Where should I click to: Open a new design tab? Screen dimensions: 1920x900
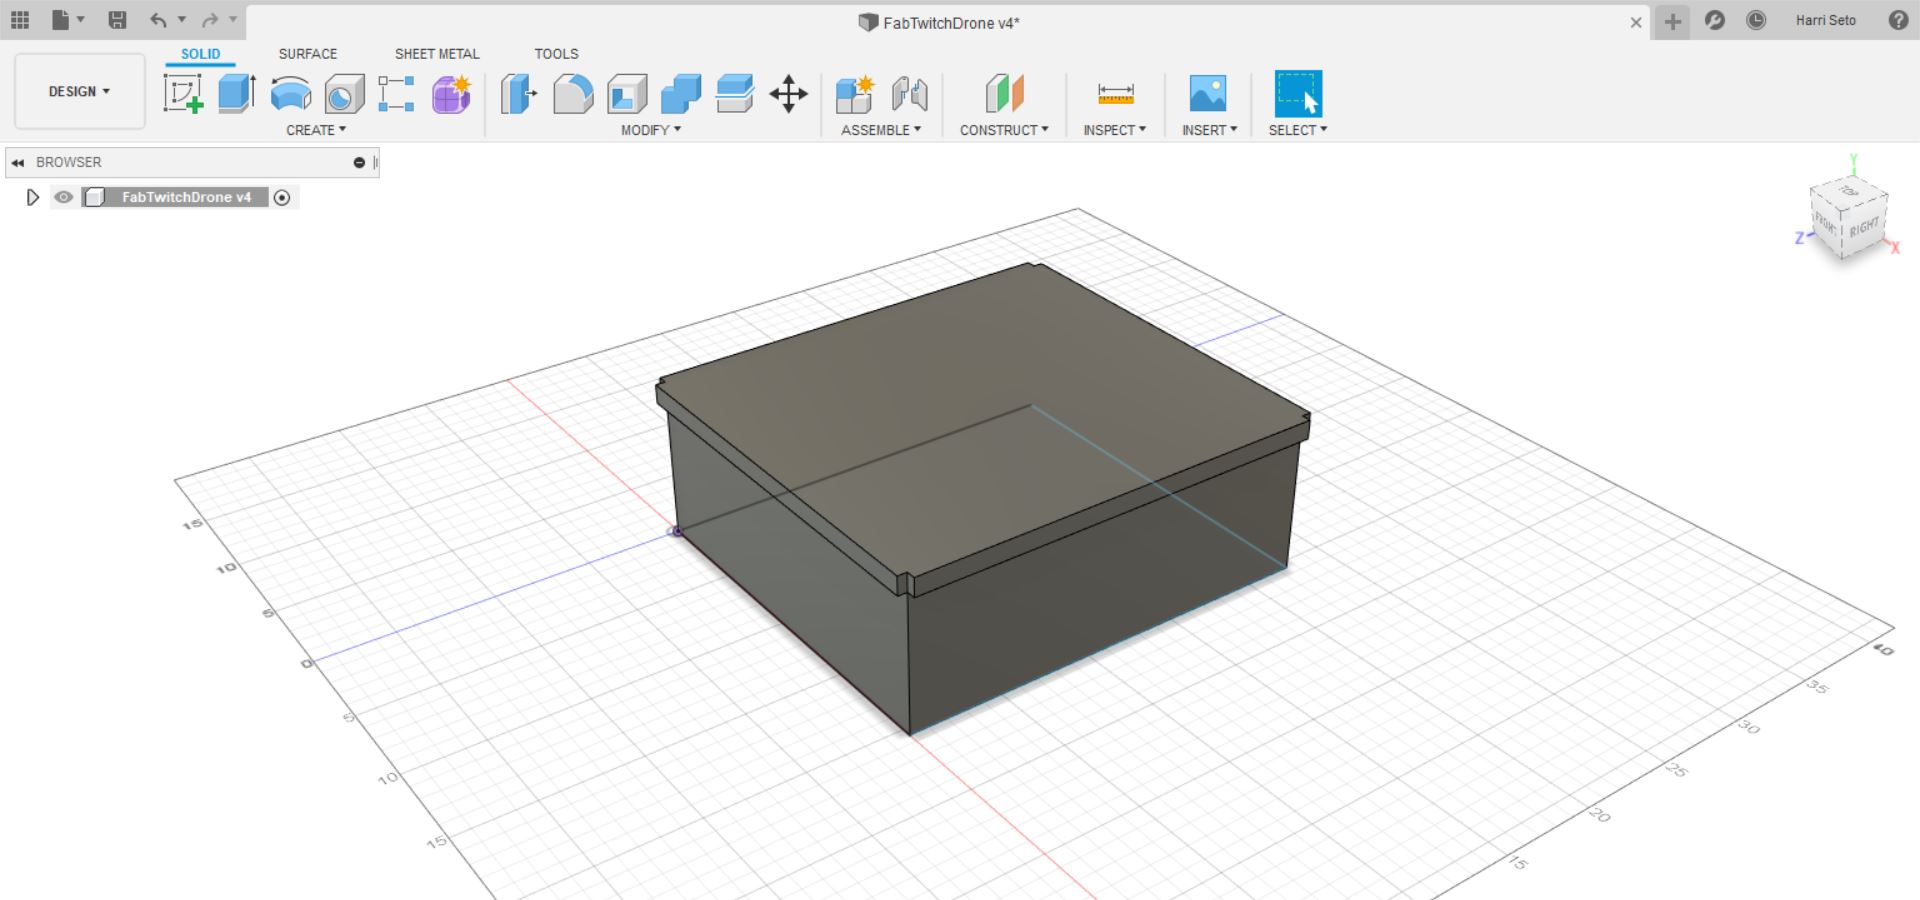tap(1673, 21)
